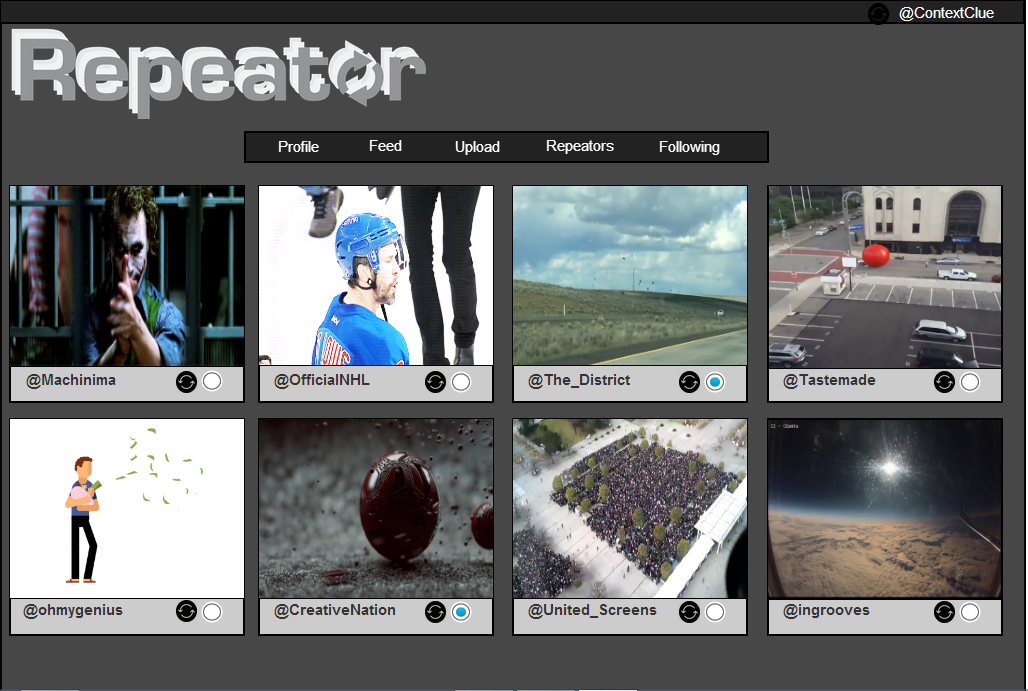Viewport: 1028px width, 691px height.
Task: Open the @ContextClue account link
Action: 945,13
